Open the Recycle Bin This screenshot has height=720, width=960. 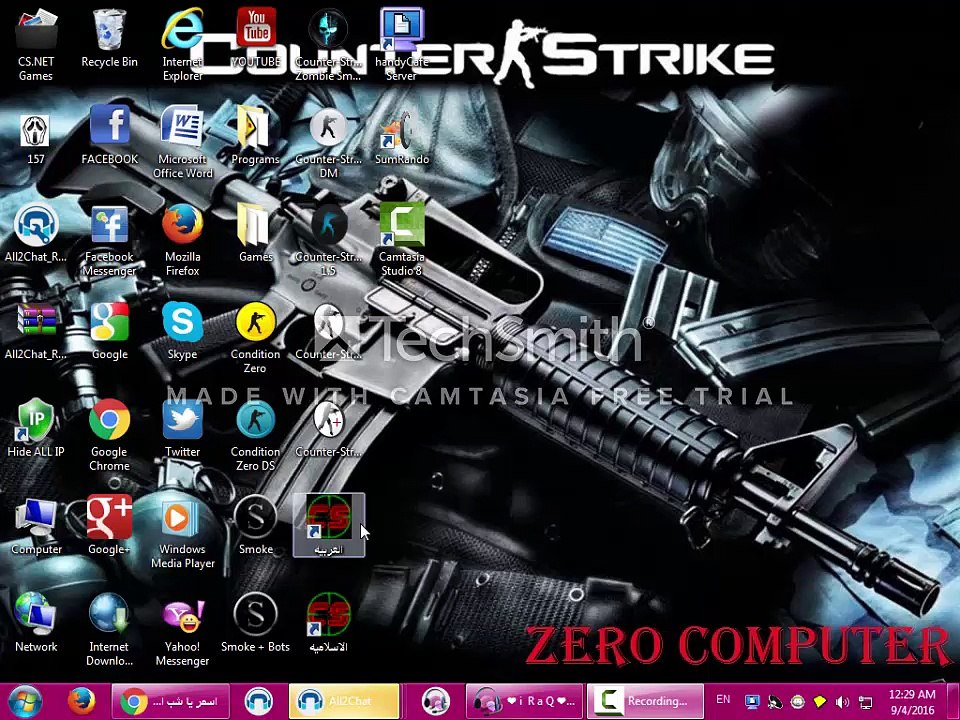[x=110, y=38]
